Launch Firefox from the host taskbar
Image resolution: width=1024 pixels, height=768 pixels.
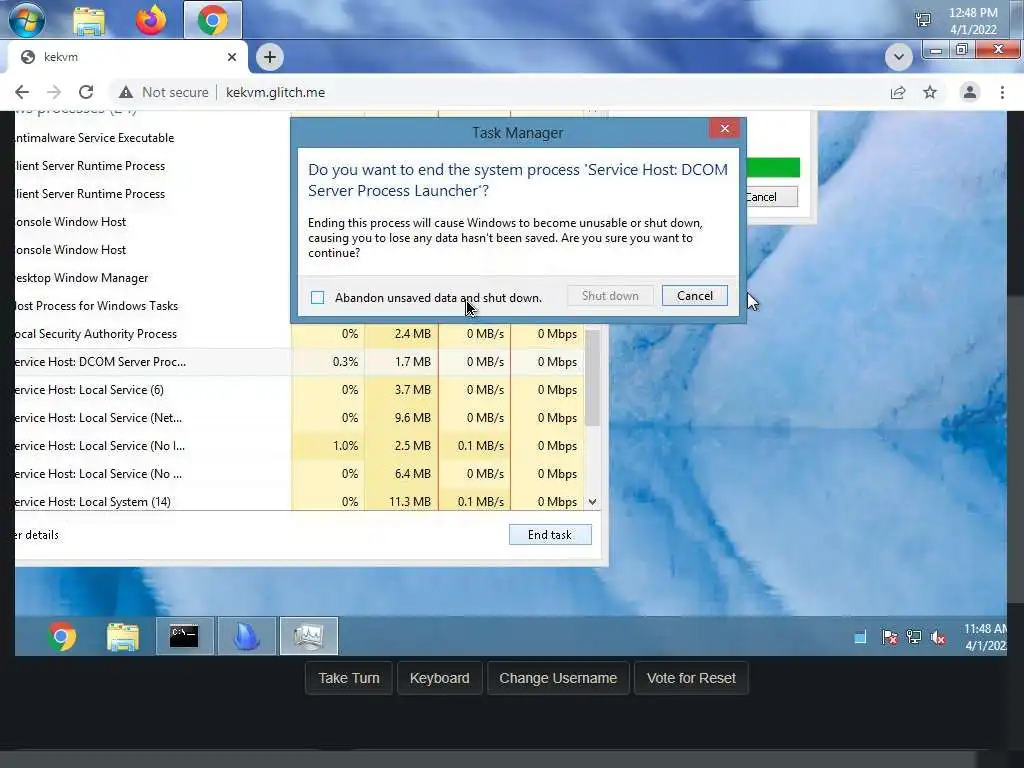[x=151, y=19]
